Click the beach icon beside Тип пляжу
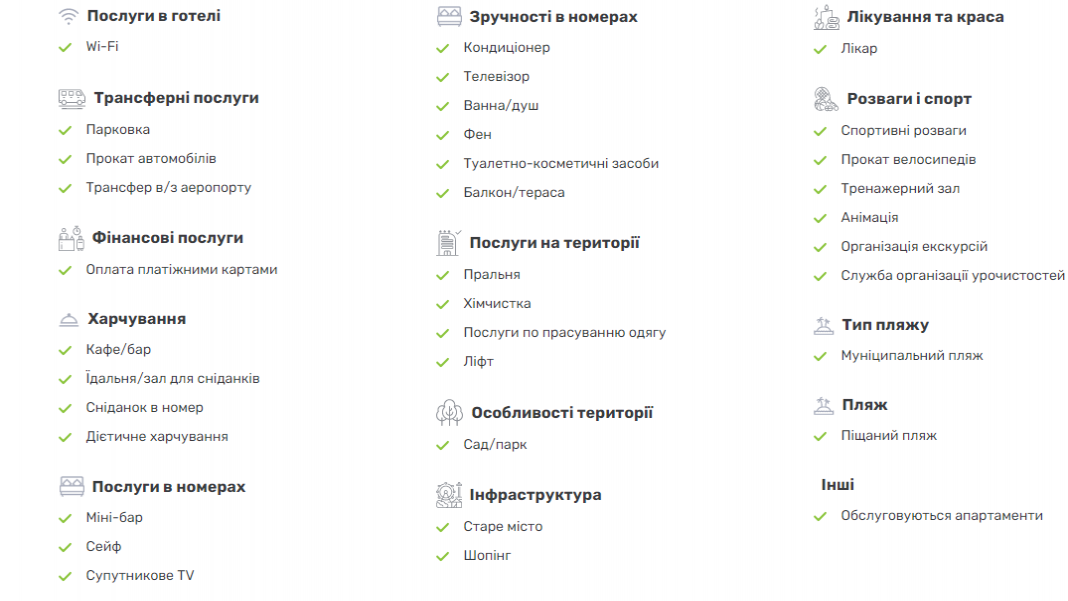1068x601 pixels. tap(823, 326)
